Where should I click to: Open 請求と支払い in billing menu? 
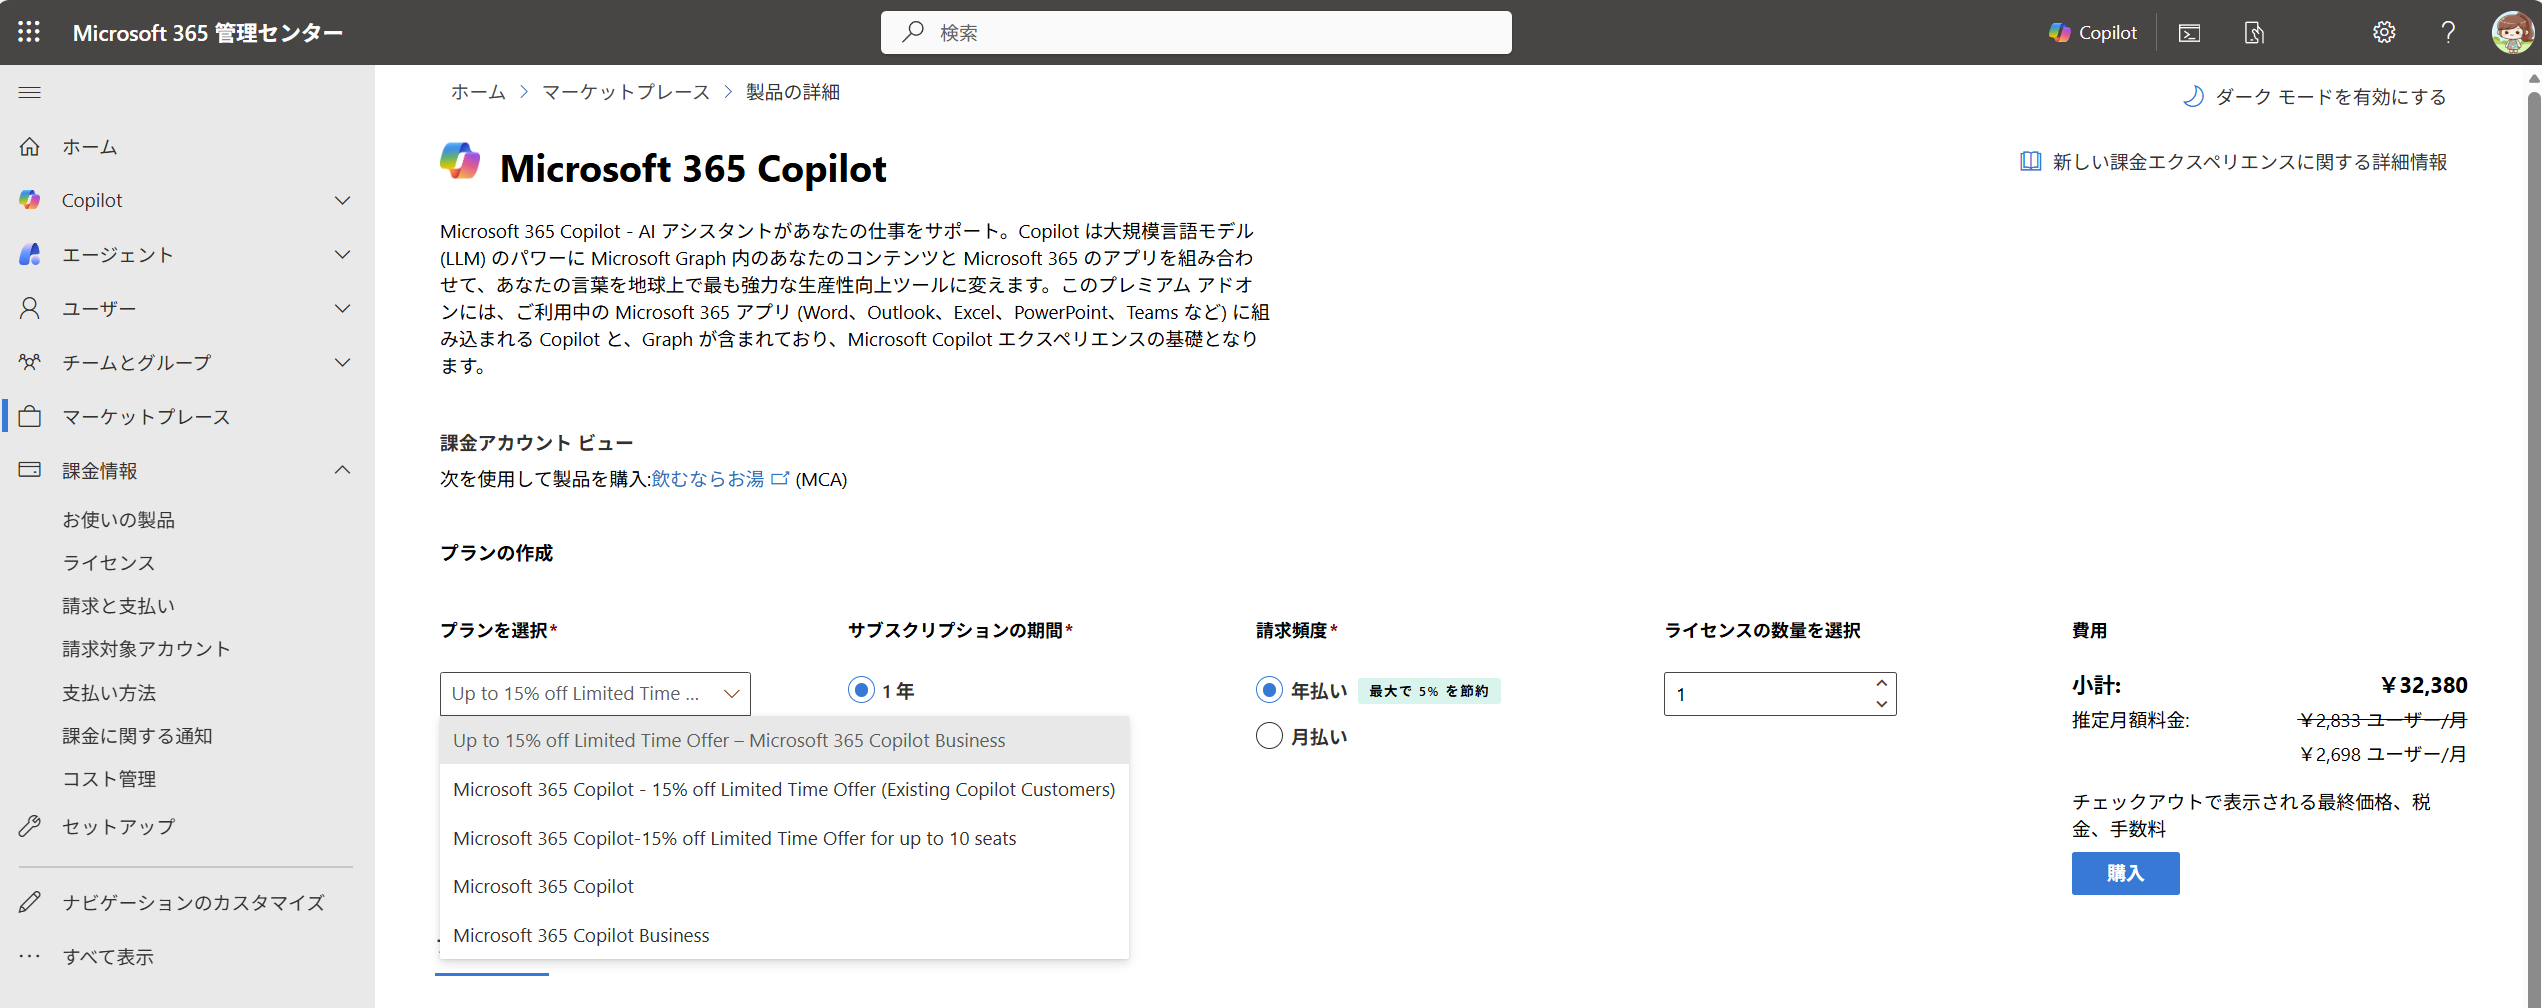(119, 605)
